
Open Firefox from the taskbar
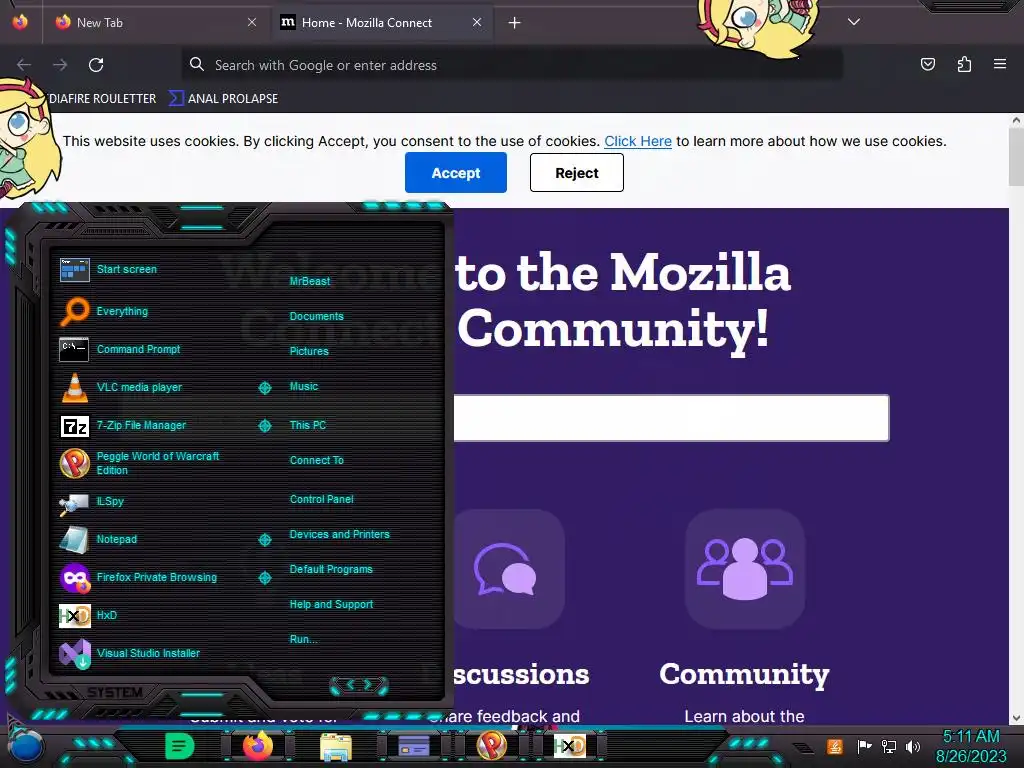click(x=257, y=745)
